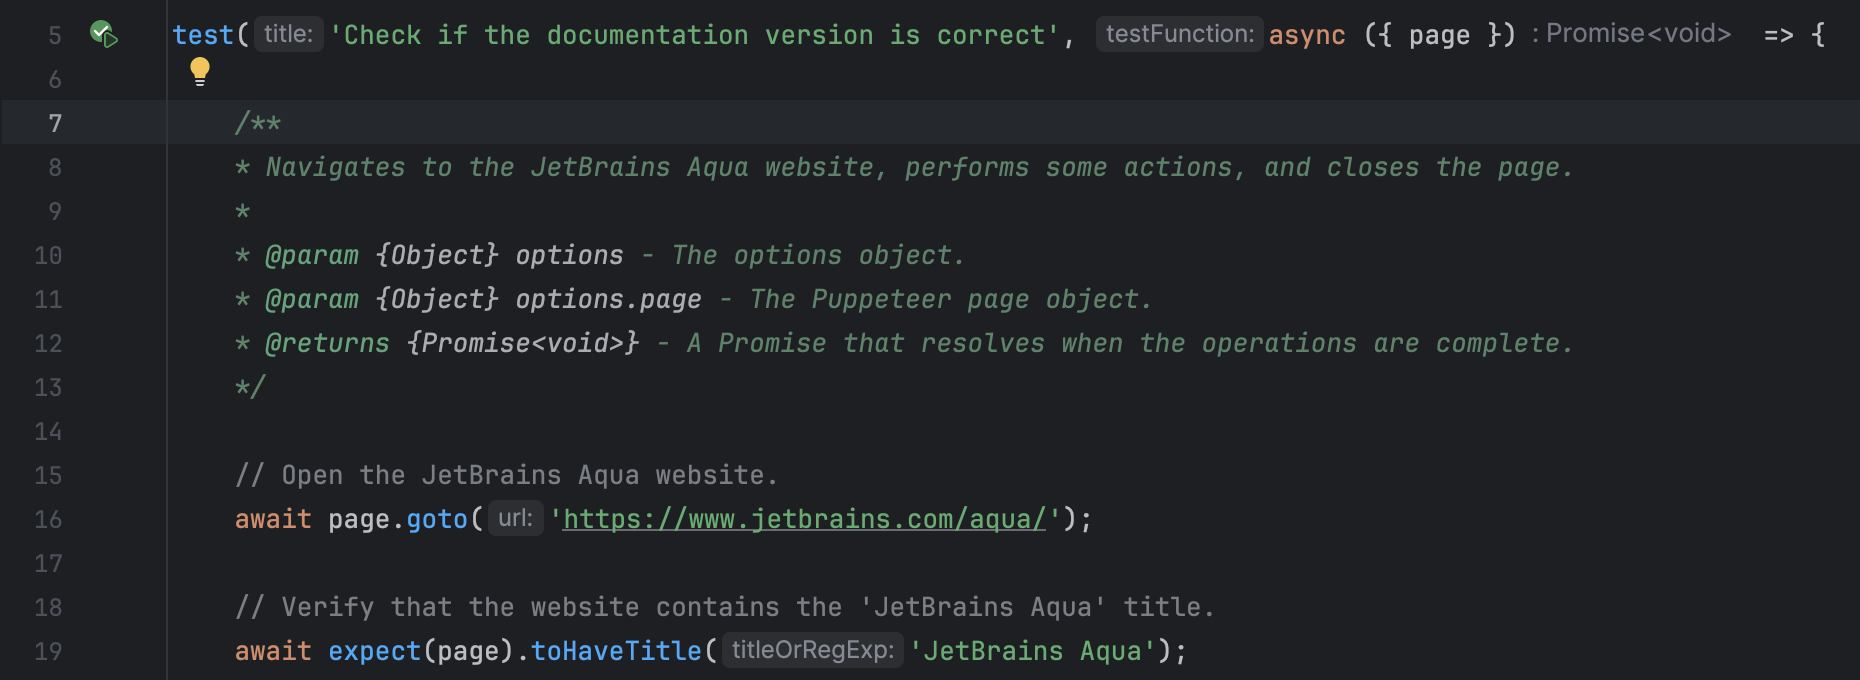Click the 'title:' inlay hint
The image size is (1860, 680).
pos(288,34)
